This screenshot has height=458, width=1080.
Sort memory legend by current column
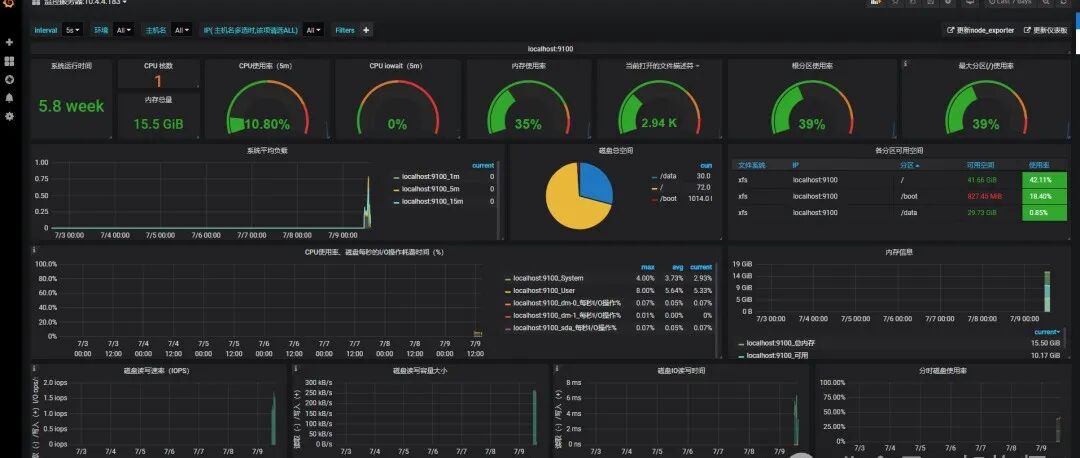pyautogui.click(x=1047, y=332)
